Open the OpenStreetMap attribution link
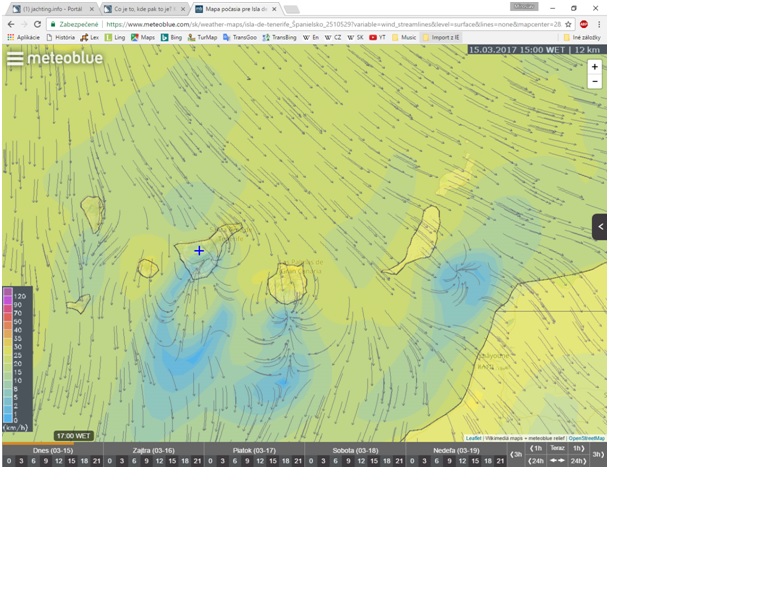 click(587, 438)
